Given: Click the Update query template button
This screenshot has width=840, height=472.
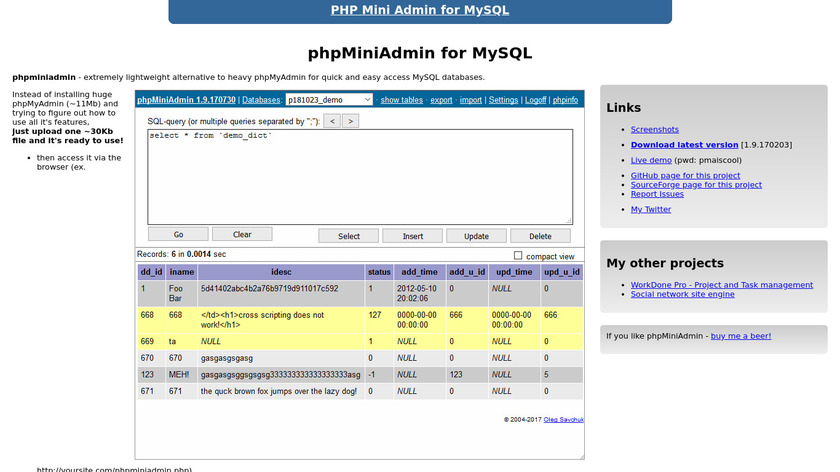Looking at the screenshot, I should pos(476,236).
